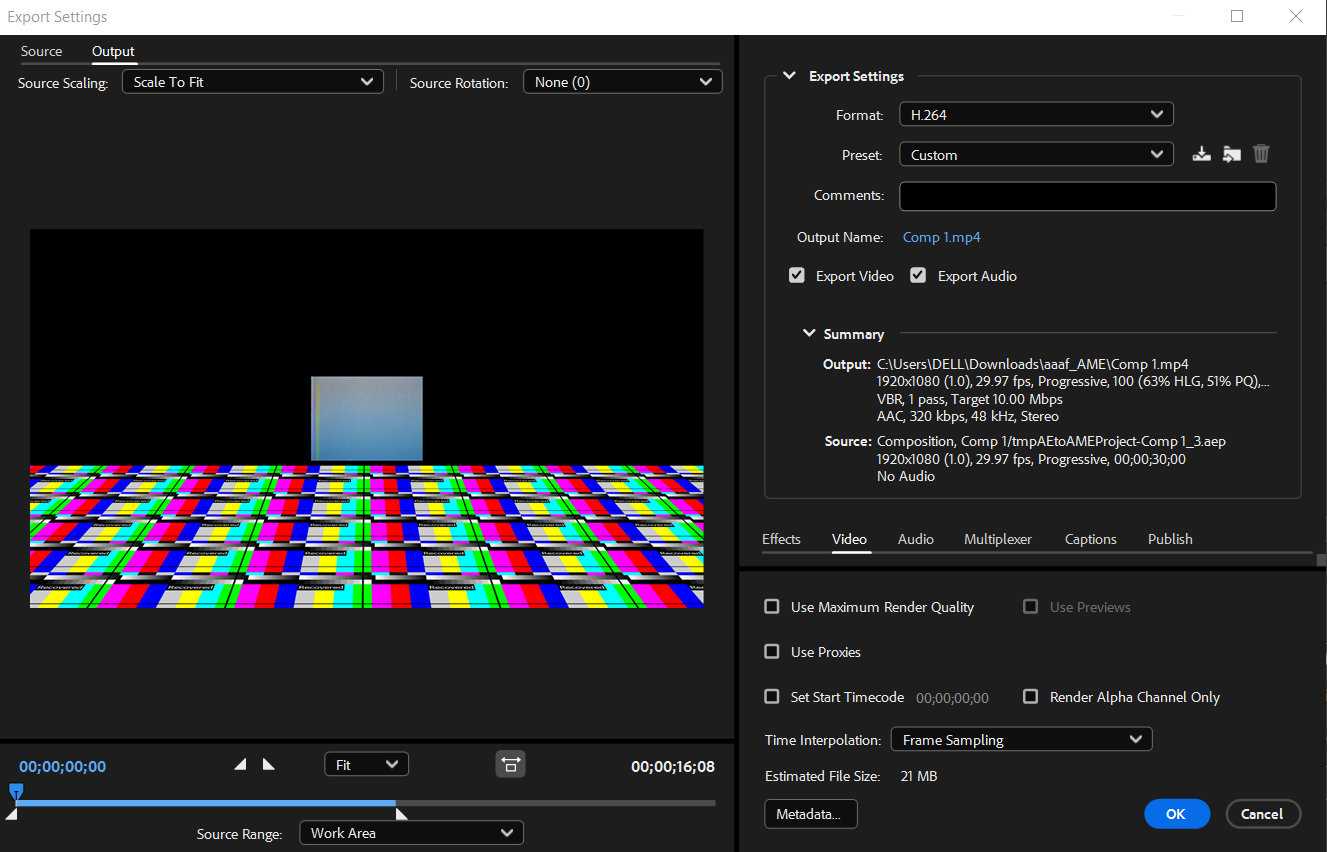
Task: Click the Set Out Point triangle
Action: 268,765
